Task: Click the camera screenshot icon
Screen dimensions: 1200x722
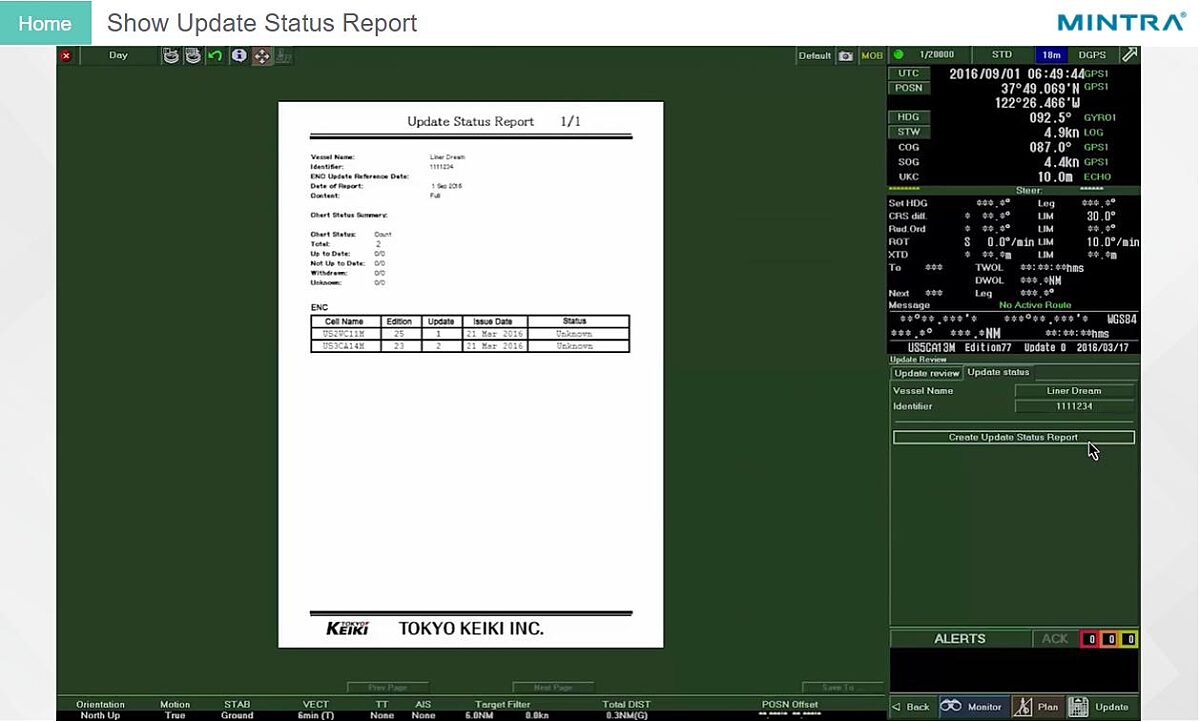Action: (x=846, y=56)
